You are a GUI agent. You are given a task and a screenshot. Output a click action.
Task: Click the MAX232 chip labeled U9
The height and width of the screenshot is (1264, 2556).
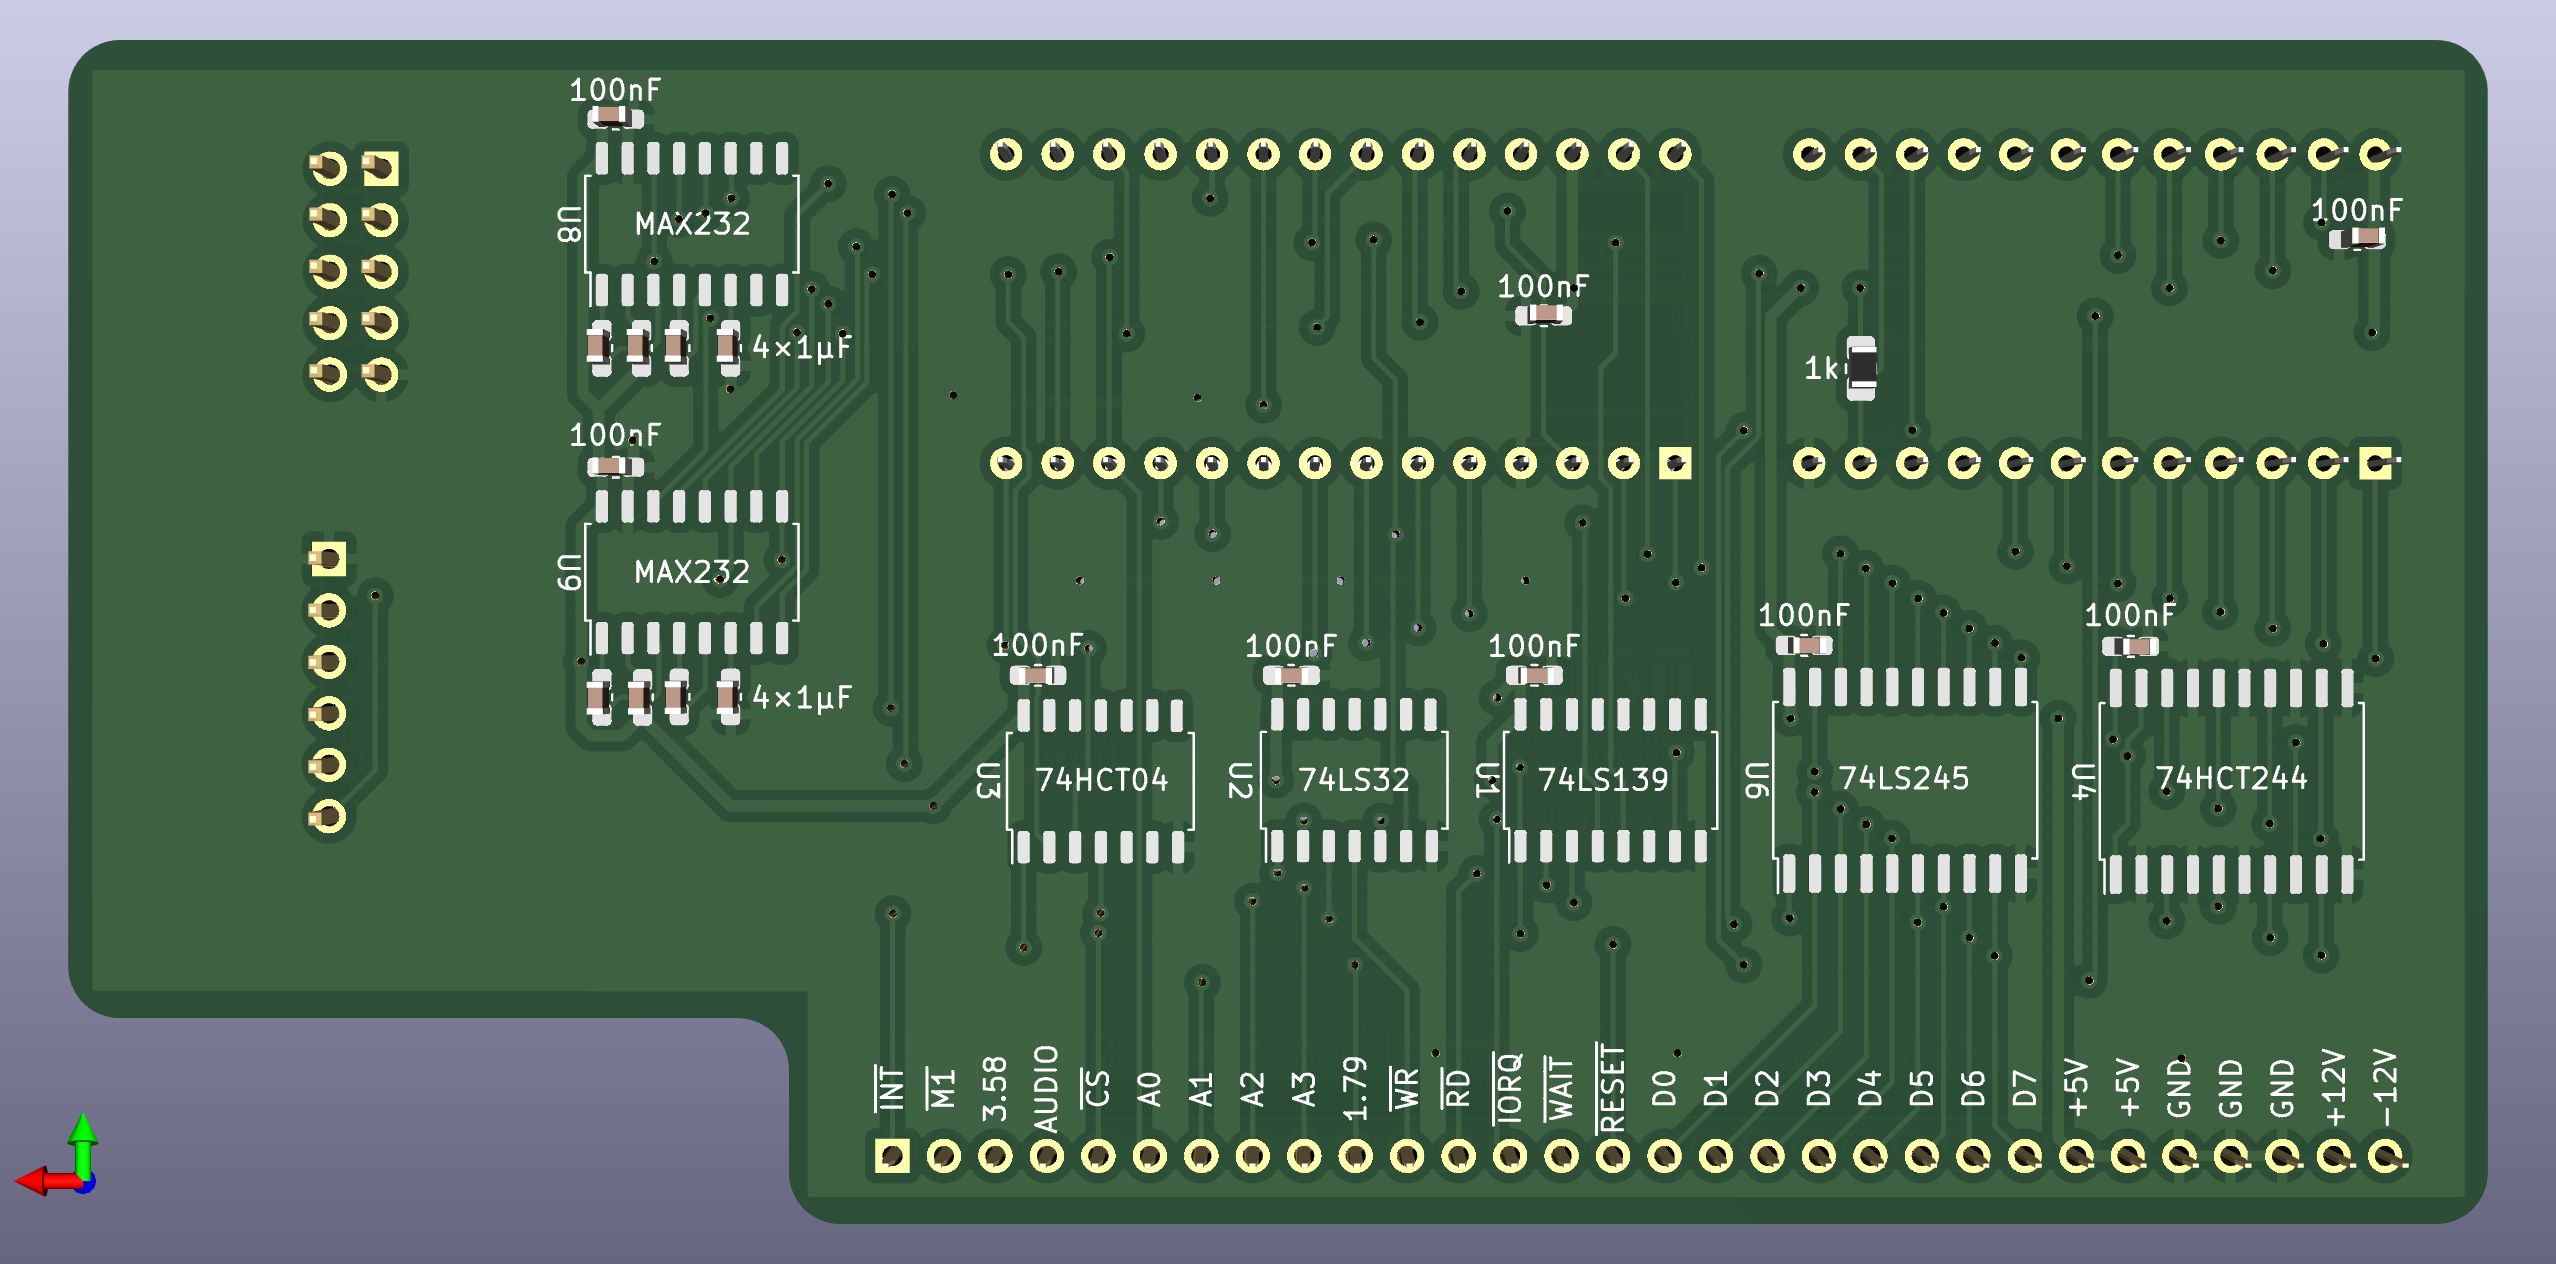click(x=691, y=572)
